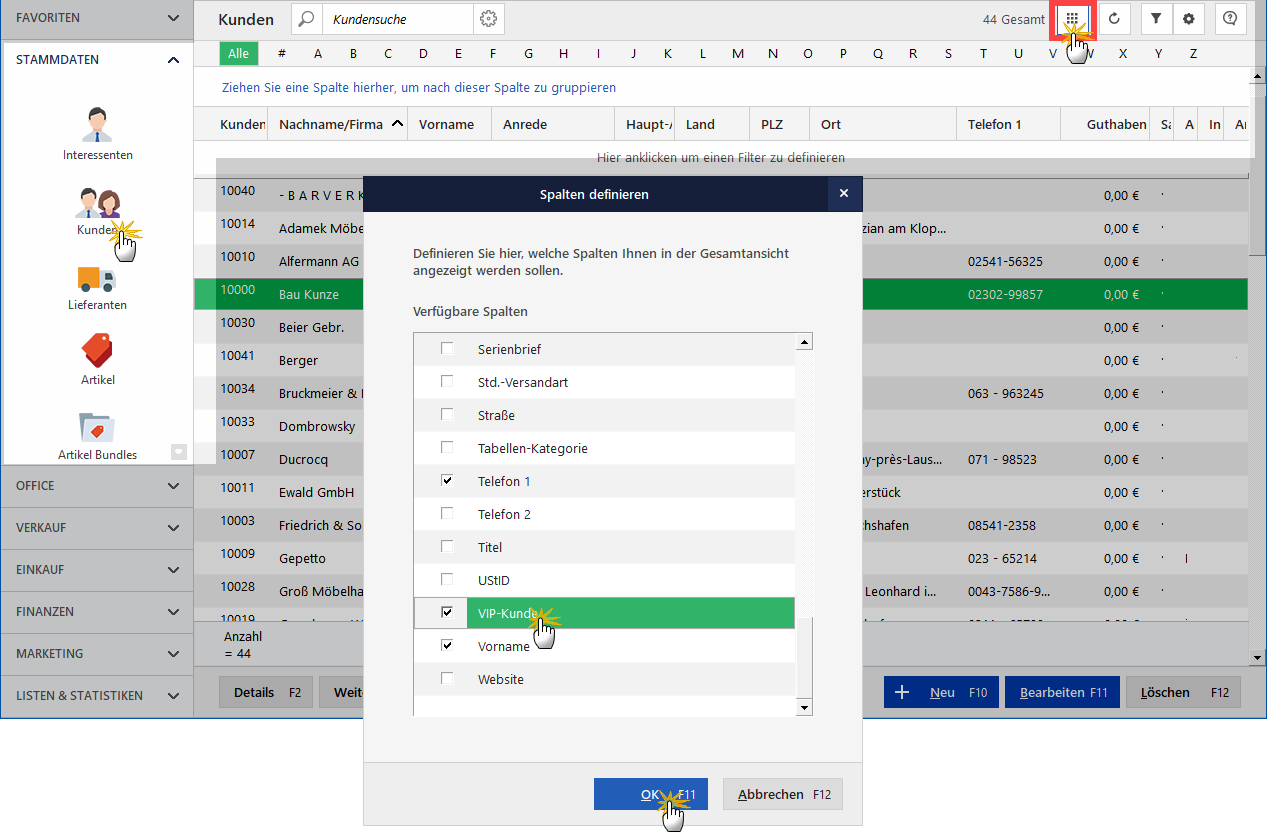This screenshot has height=834, width=1267.
Task: Click the Details F2 button
Action: (x=265, y=692)
